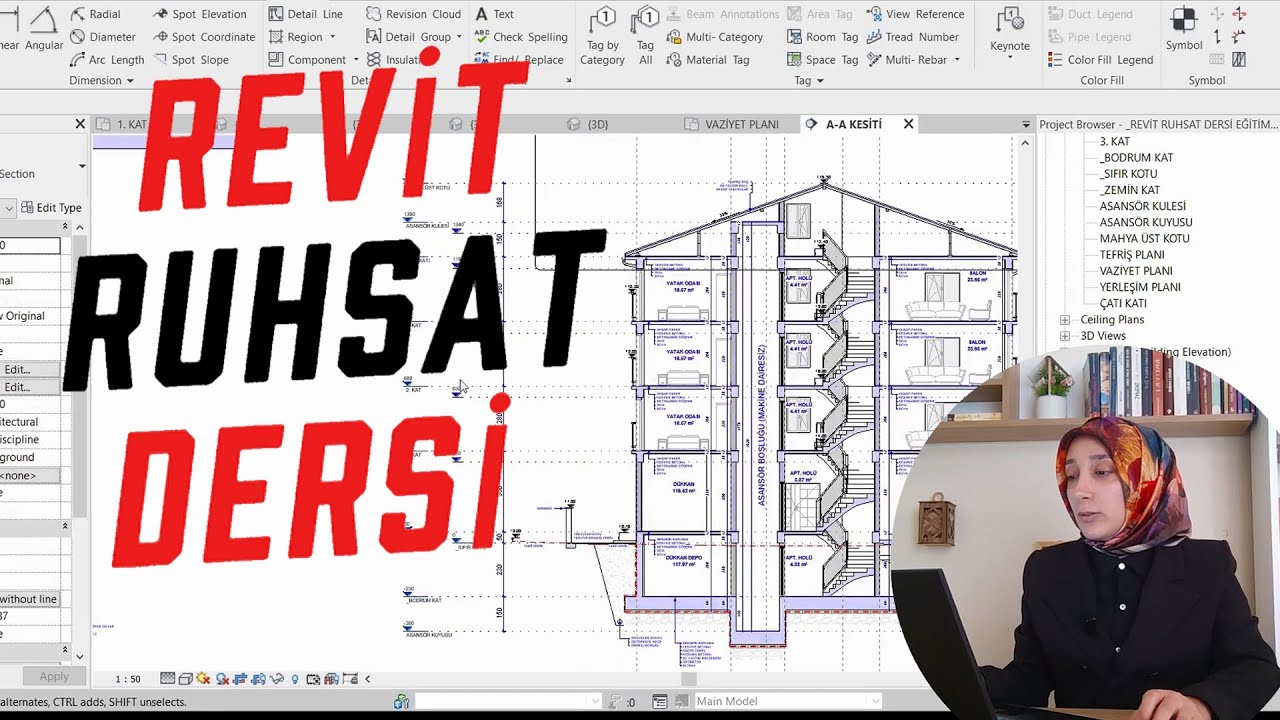Screen dimensions: 1280x720
Task: Select the Space Tag tool
Action: (x=823, y=60)
